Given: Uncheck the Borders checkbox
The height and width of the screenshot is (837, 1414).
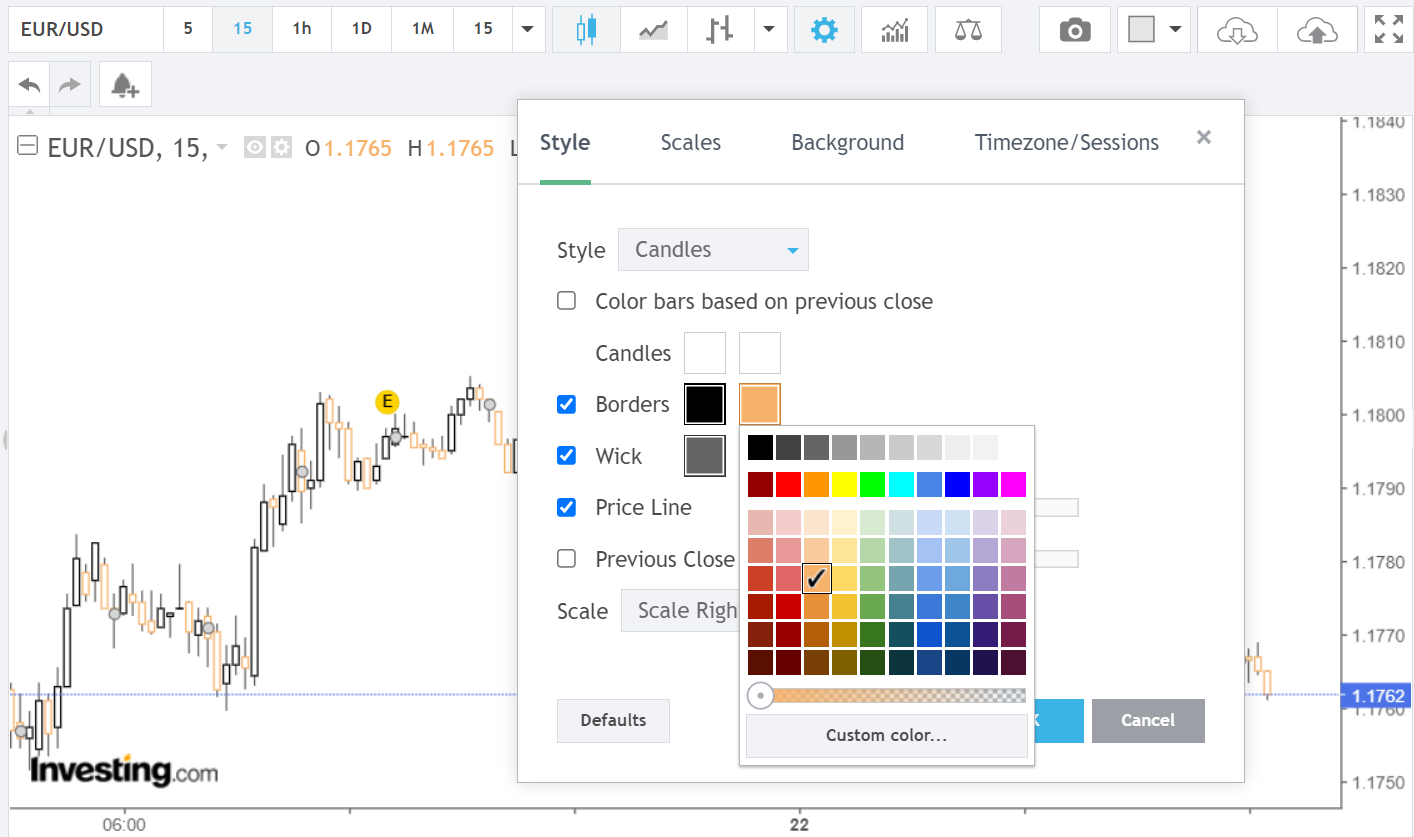Looking at the screenshot, I should (567, 404).
